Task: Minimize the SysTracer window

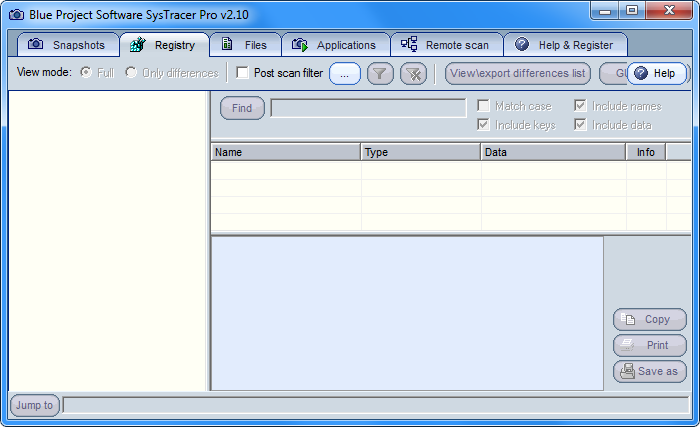Action: click(604, 11)
